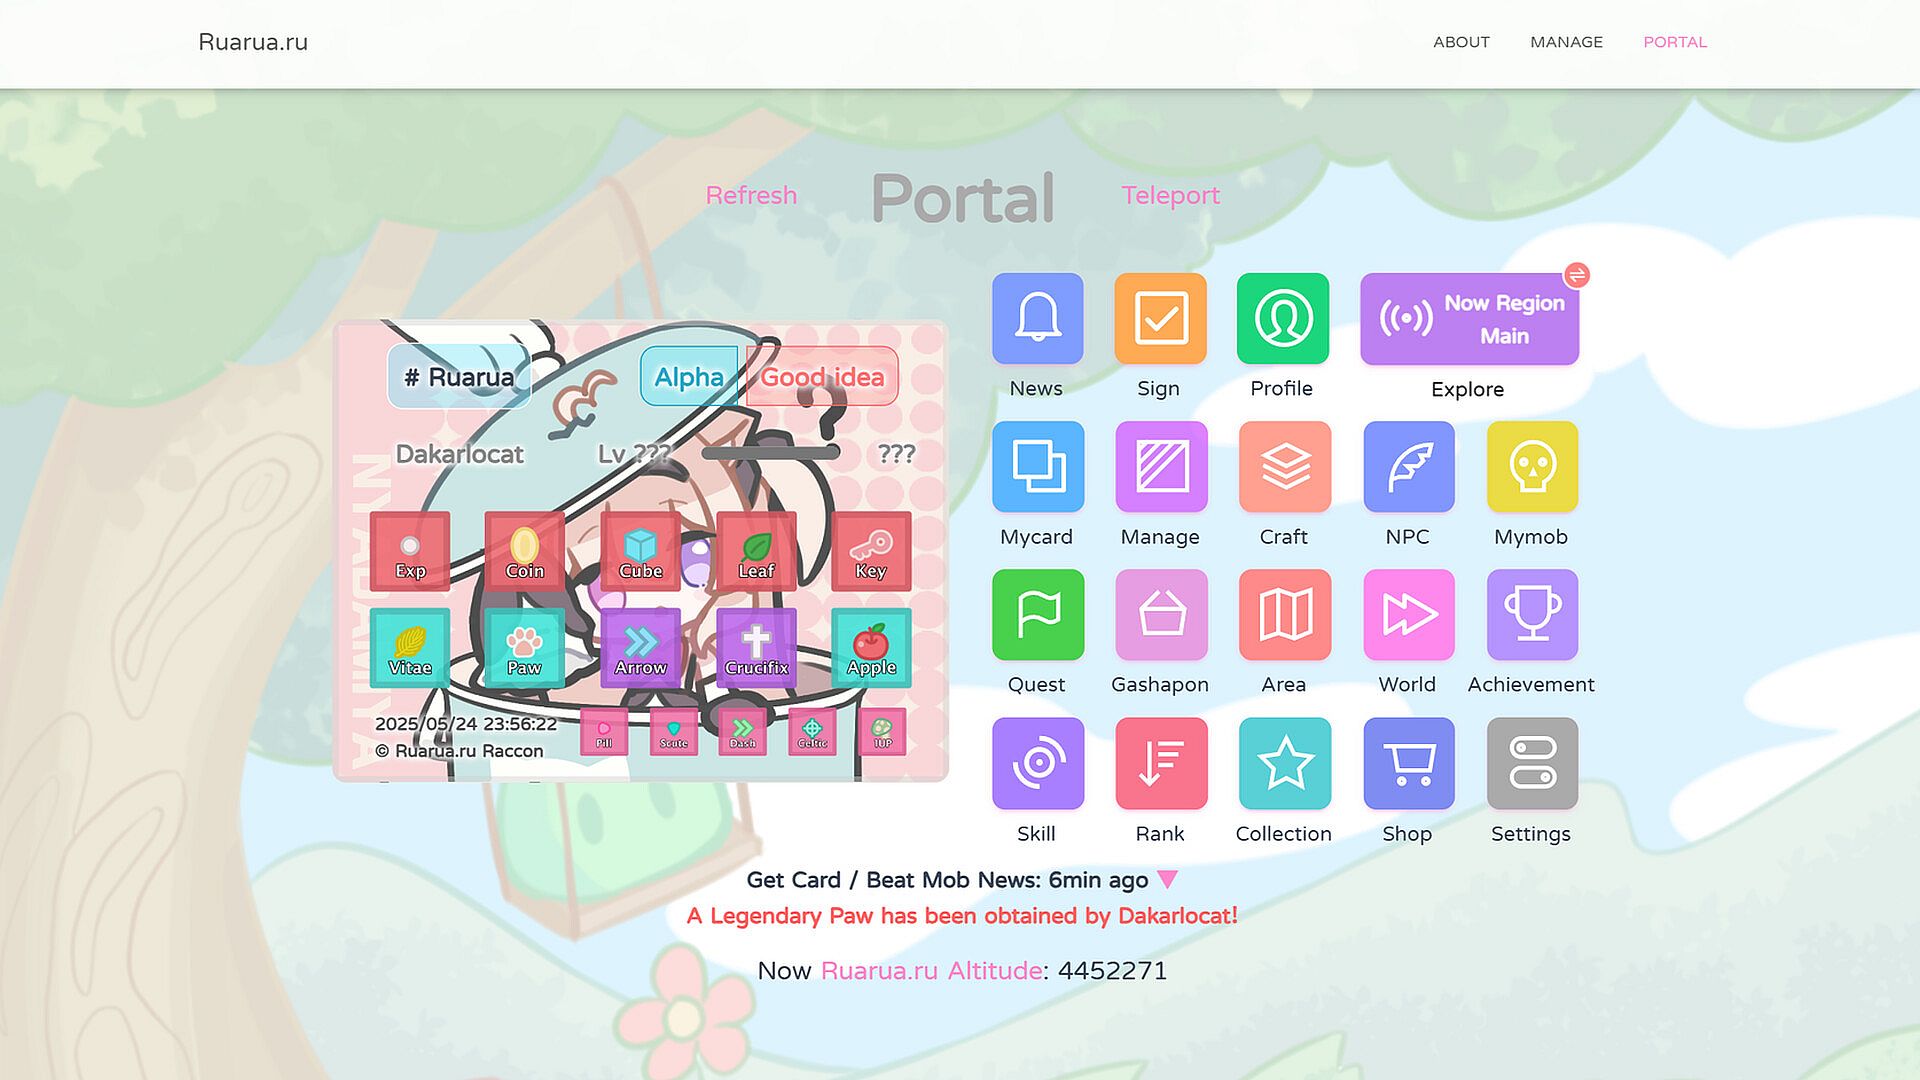This screenshot has height=1080, width=1920.
Task: Click the region swap badge on Explore
Action: [x=1577, y=275]
